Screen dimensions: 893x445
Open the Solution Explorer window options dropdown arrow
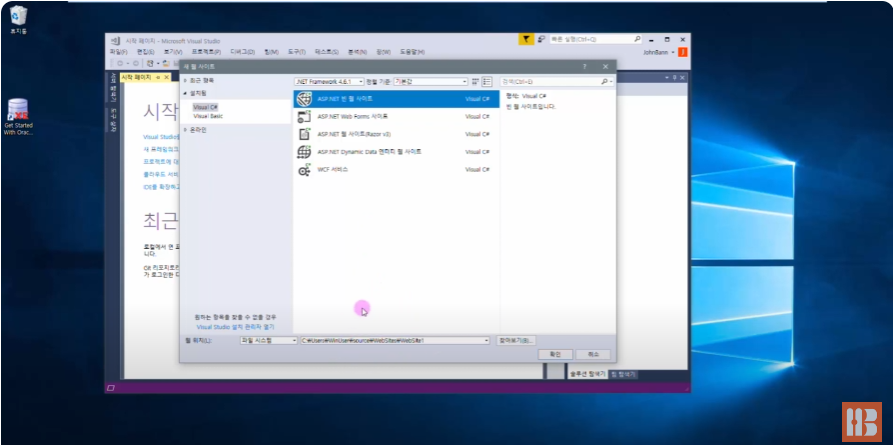[x=667, y=77]
